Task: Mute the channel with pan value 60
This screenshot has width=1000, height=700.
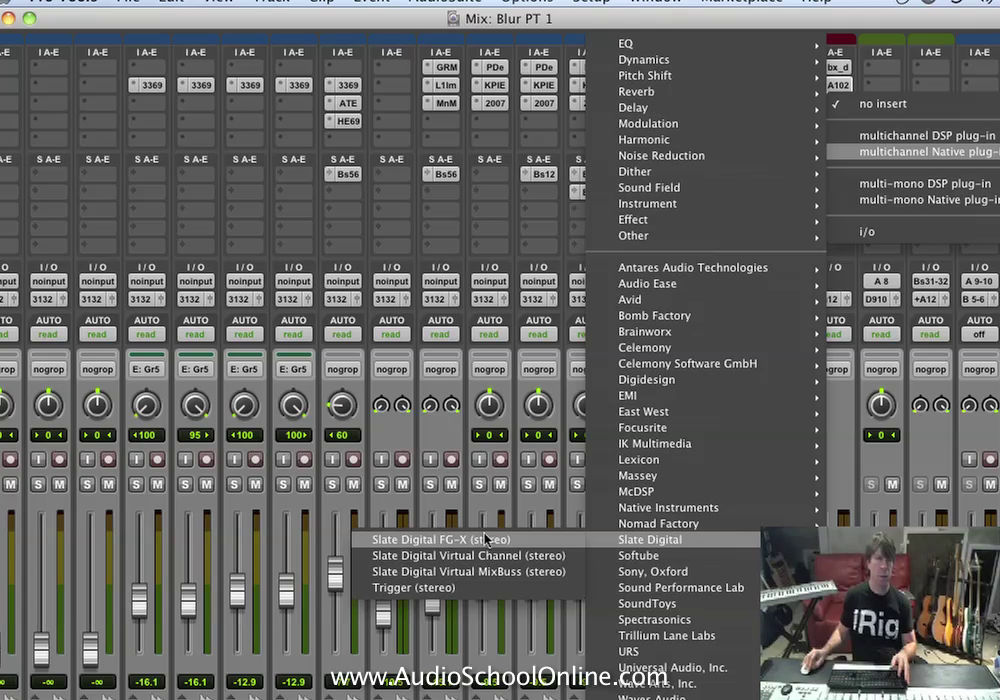Action: 353,485
